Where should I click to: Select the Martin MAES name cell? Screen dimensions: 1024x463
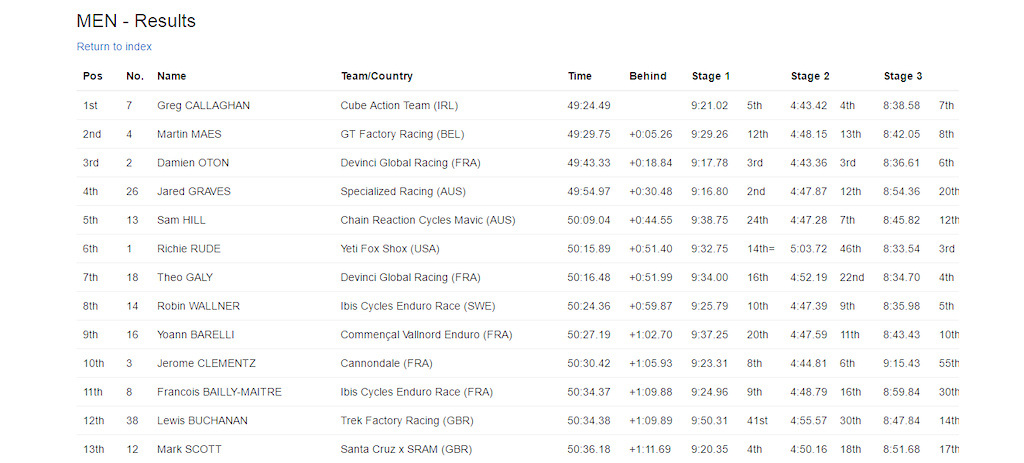click(189, 135)
